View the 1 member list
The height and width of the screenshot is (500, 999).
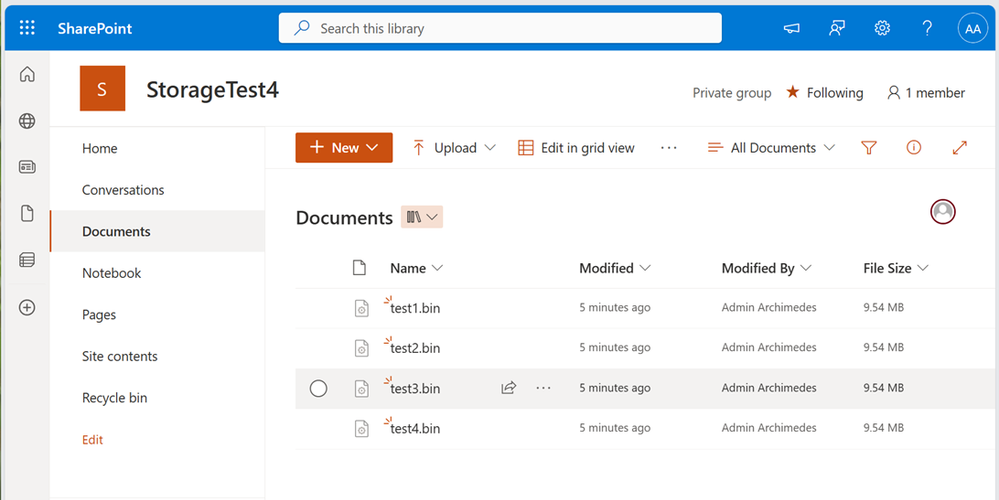click(x=926, y=93)
